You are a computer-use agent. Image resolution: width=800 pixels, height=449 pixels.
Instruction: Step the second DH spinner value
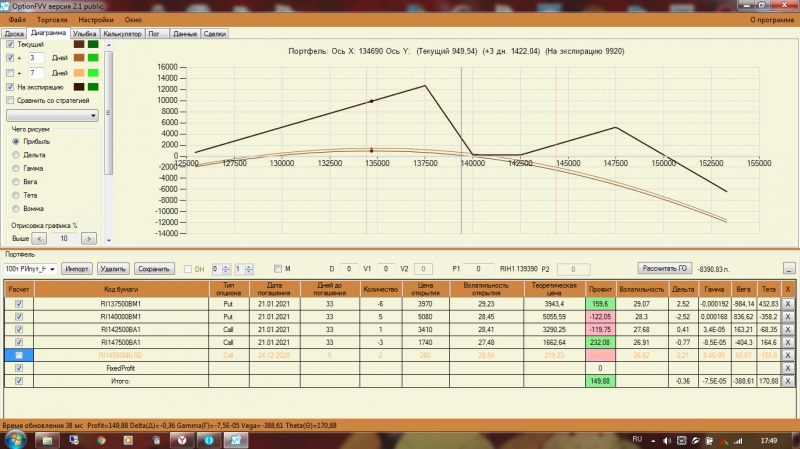[x=248, y=269]
